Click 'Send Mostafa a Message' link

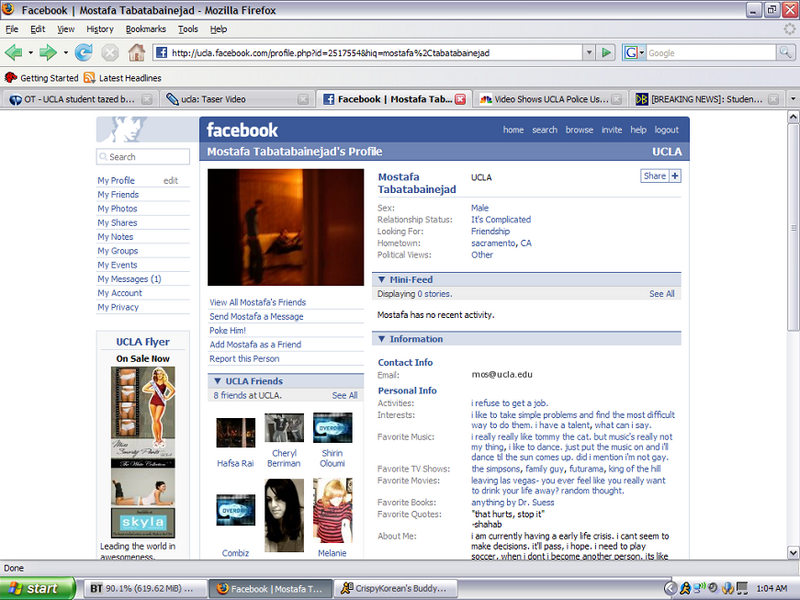coord(256,316)
